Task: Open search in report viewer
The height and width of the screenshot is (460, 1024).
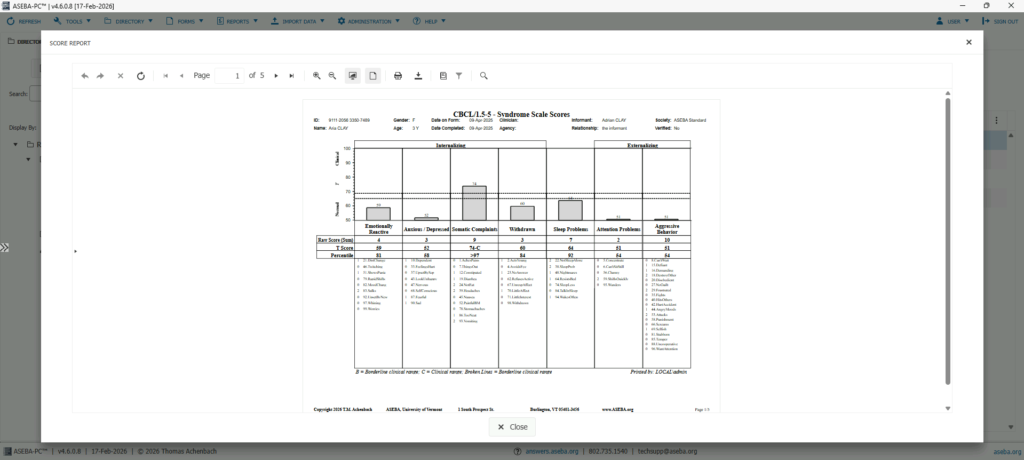Action: [484, 76]
